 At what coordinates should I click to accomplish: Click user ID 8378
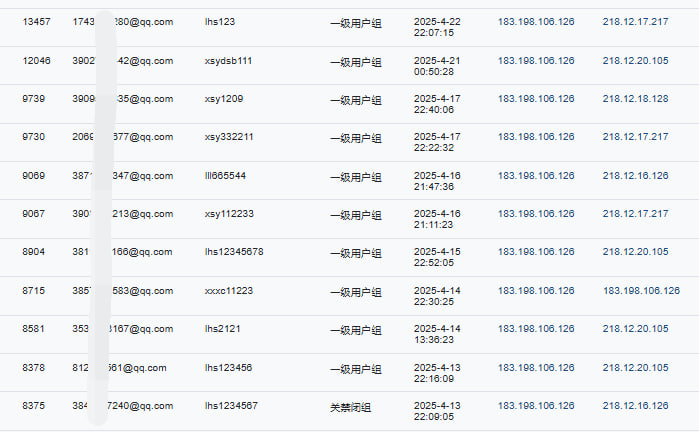33,368
